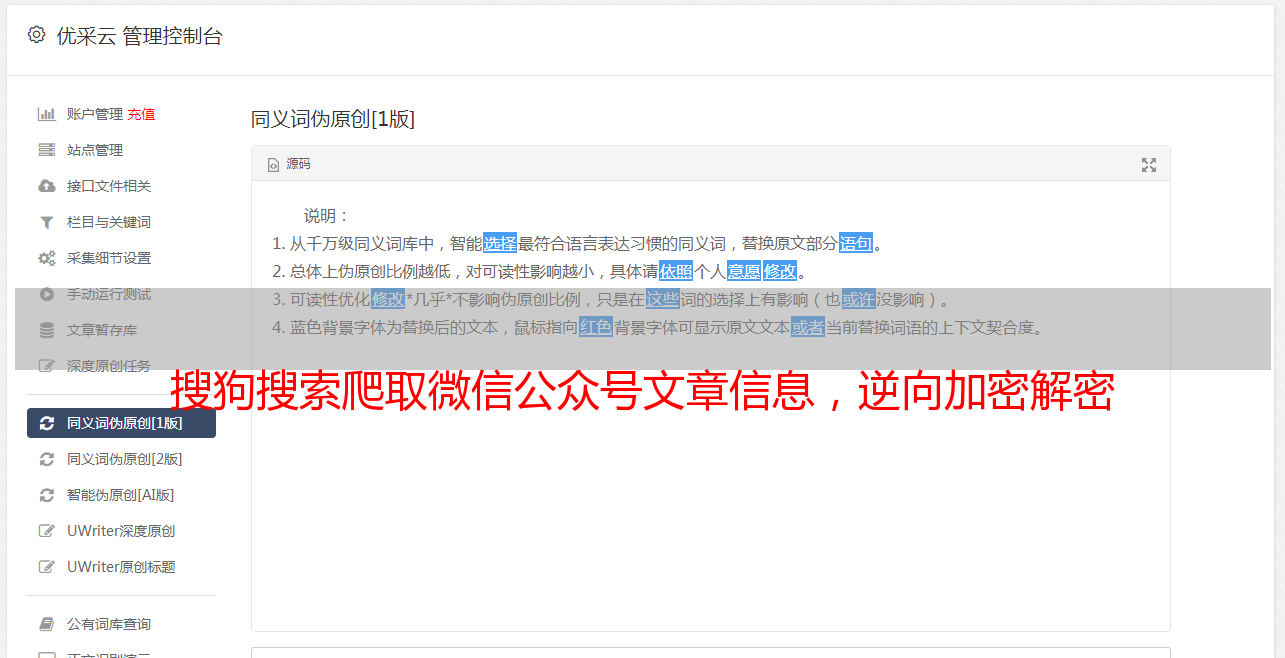Click the book icon for 公有词库查询
The width and height of the screenshot is (1285, 658).
[46, 624]
